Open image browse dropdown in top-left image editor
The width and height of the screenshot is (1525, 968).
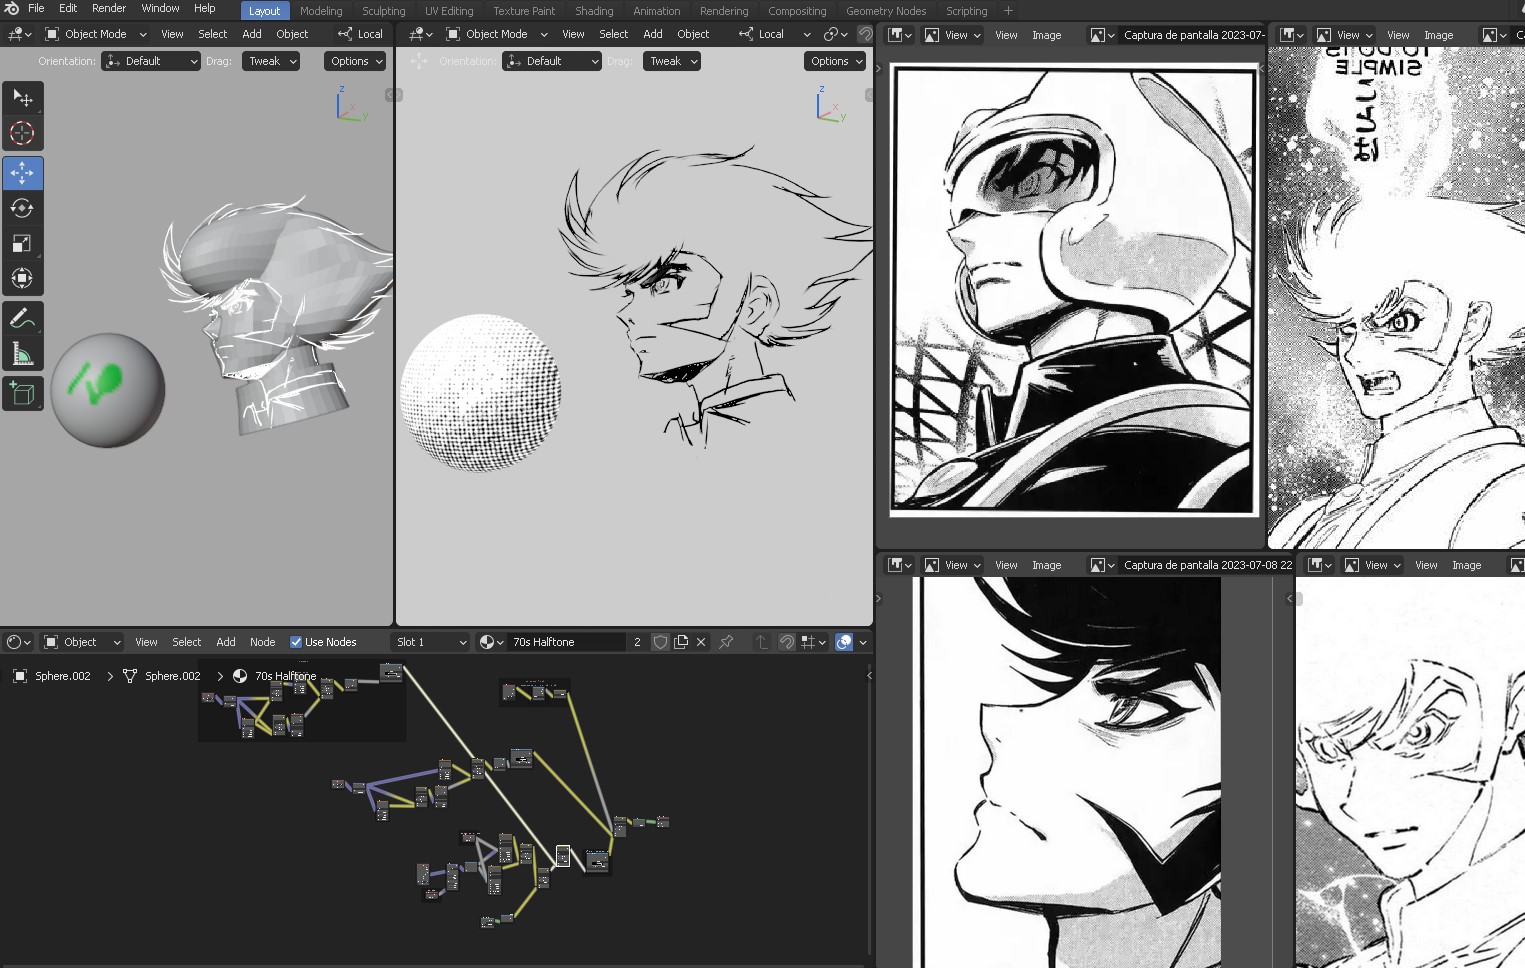(1102, 35)
